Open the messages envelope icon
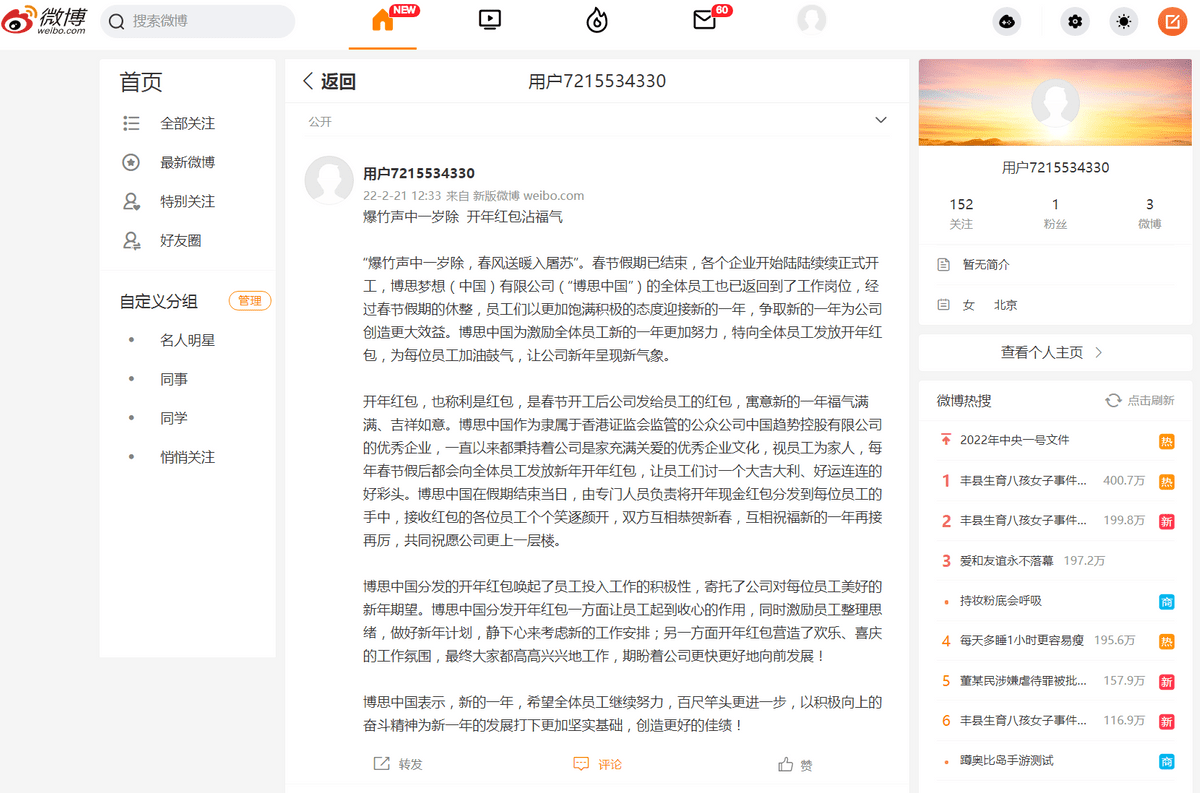1200x793 pixels. coord(704,20)
